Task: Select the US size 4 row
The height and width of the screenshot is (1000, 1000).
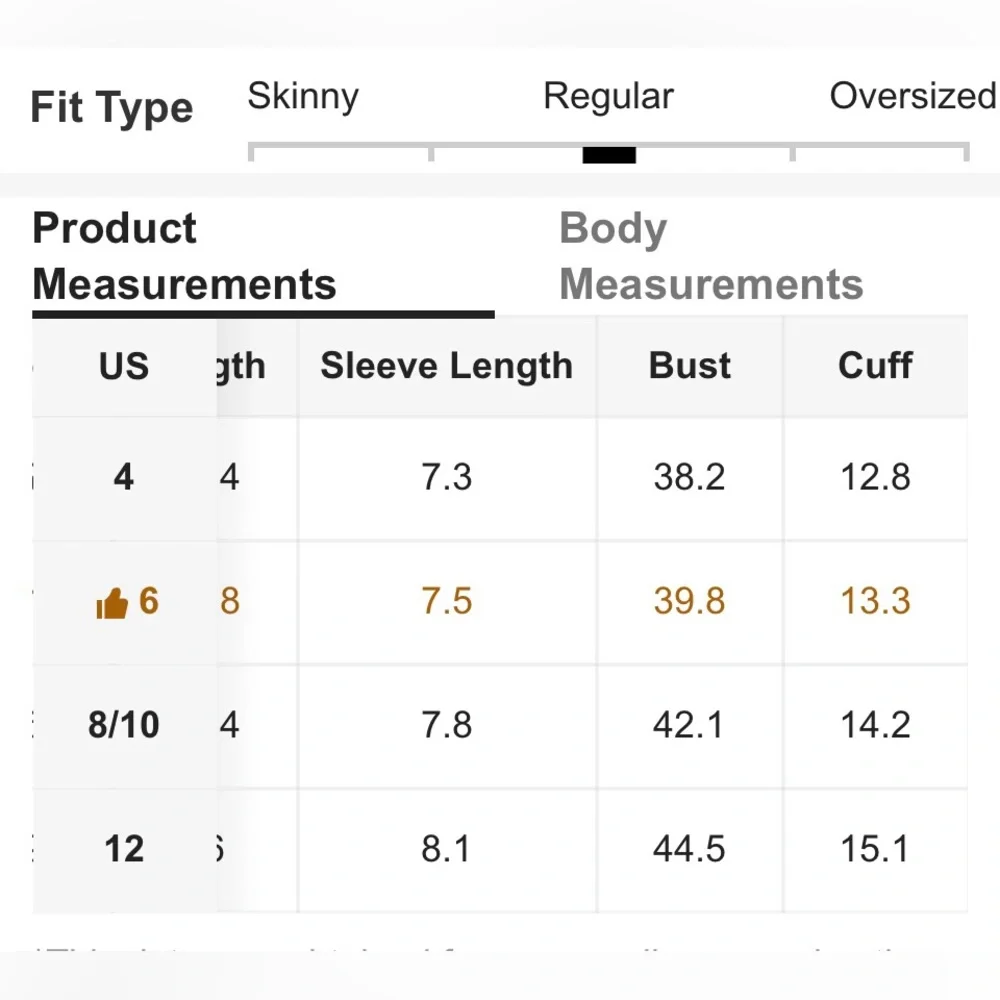Action: click(x=500, y=478)
